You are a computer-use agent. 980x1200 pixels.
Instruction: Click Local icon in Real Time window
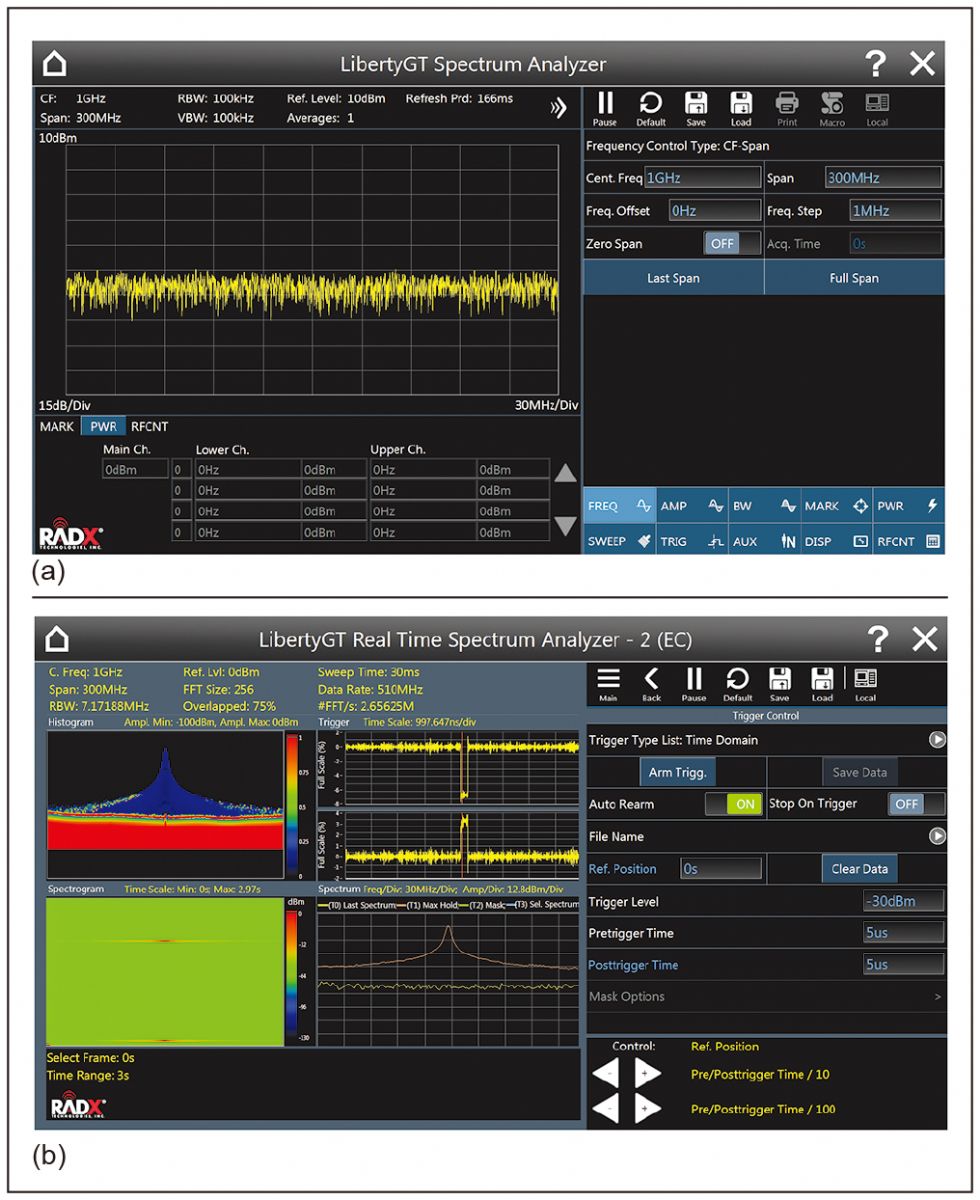(865, 684)
